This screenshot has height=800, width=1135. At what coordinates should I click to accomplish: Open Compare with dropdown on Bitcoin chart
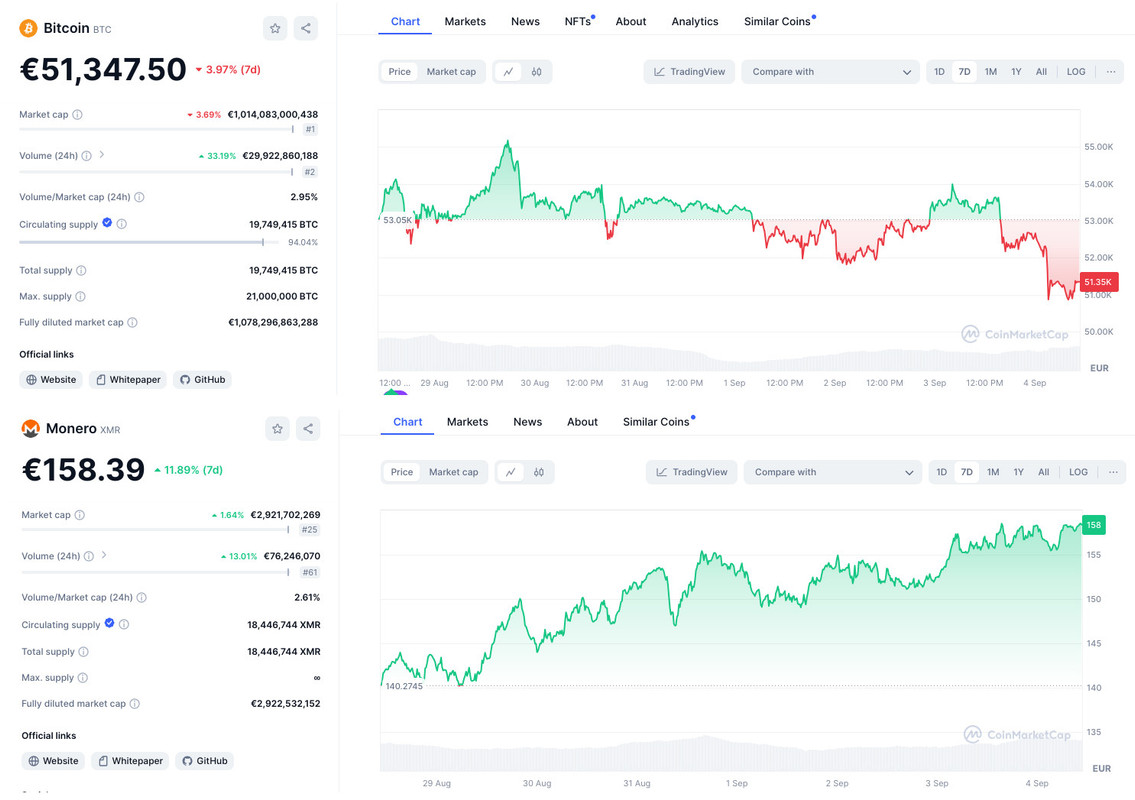(830, 72)
